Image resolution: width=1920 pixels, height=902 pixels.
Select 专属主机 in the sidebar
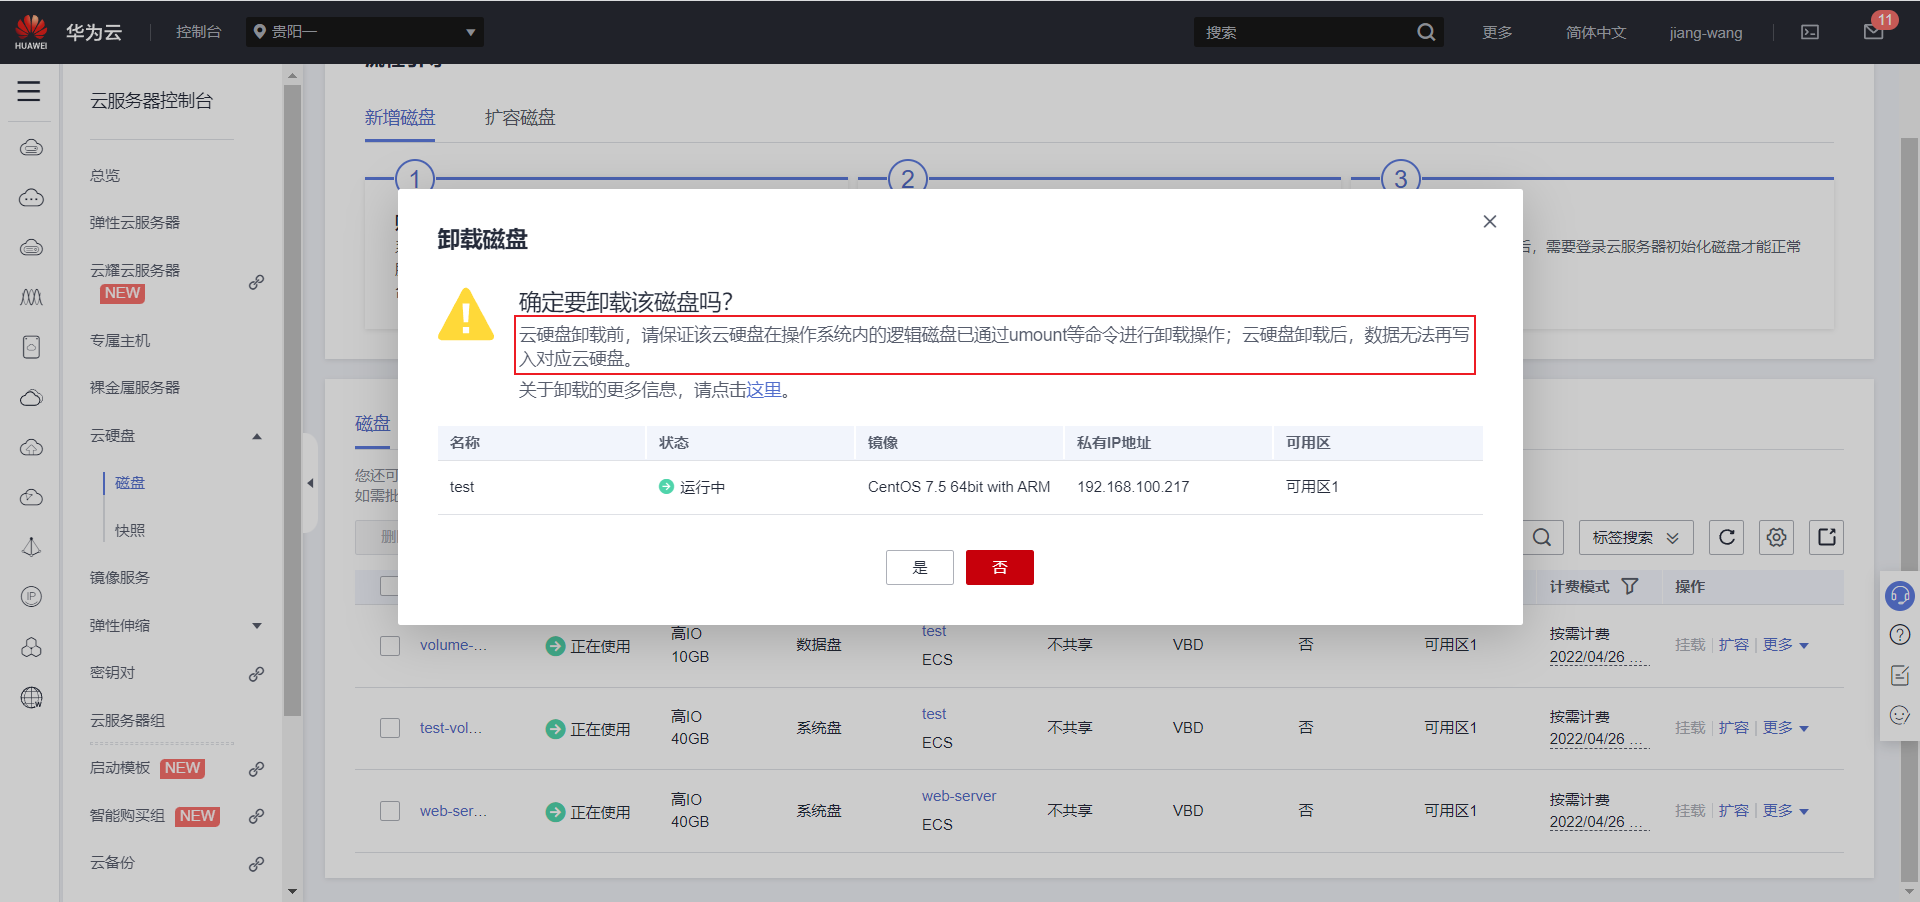click(x=120, y=341)
